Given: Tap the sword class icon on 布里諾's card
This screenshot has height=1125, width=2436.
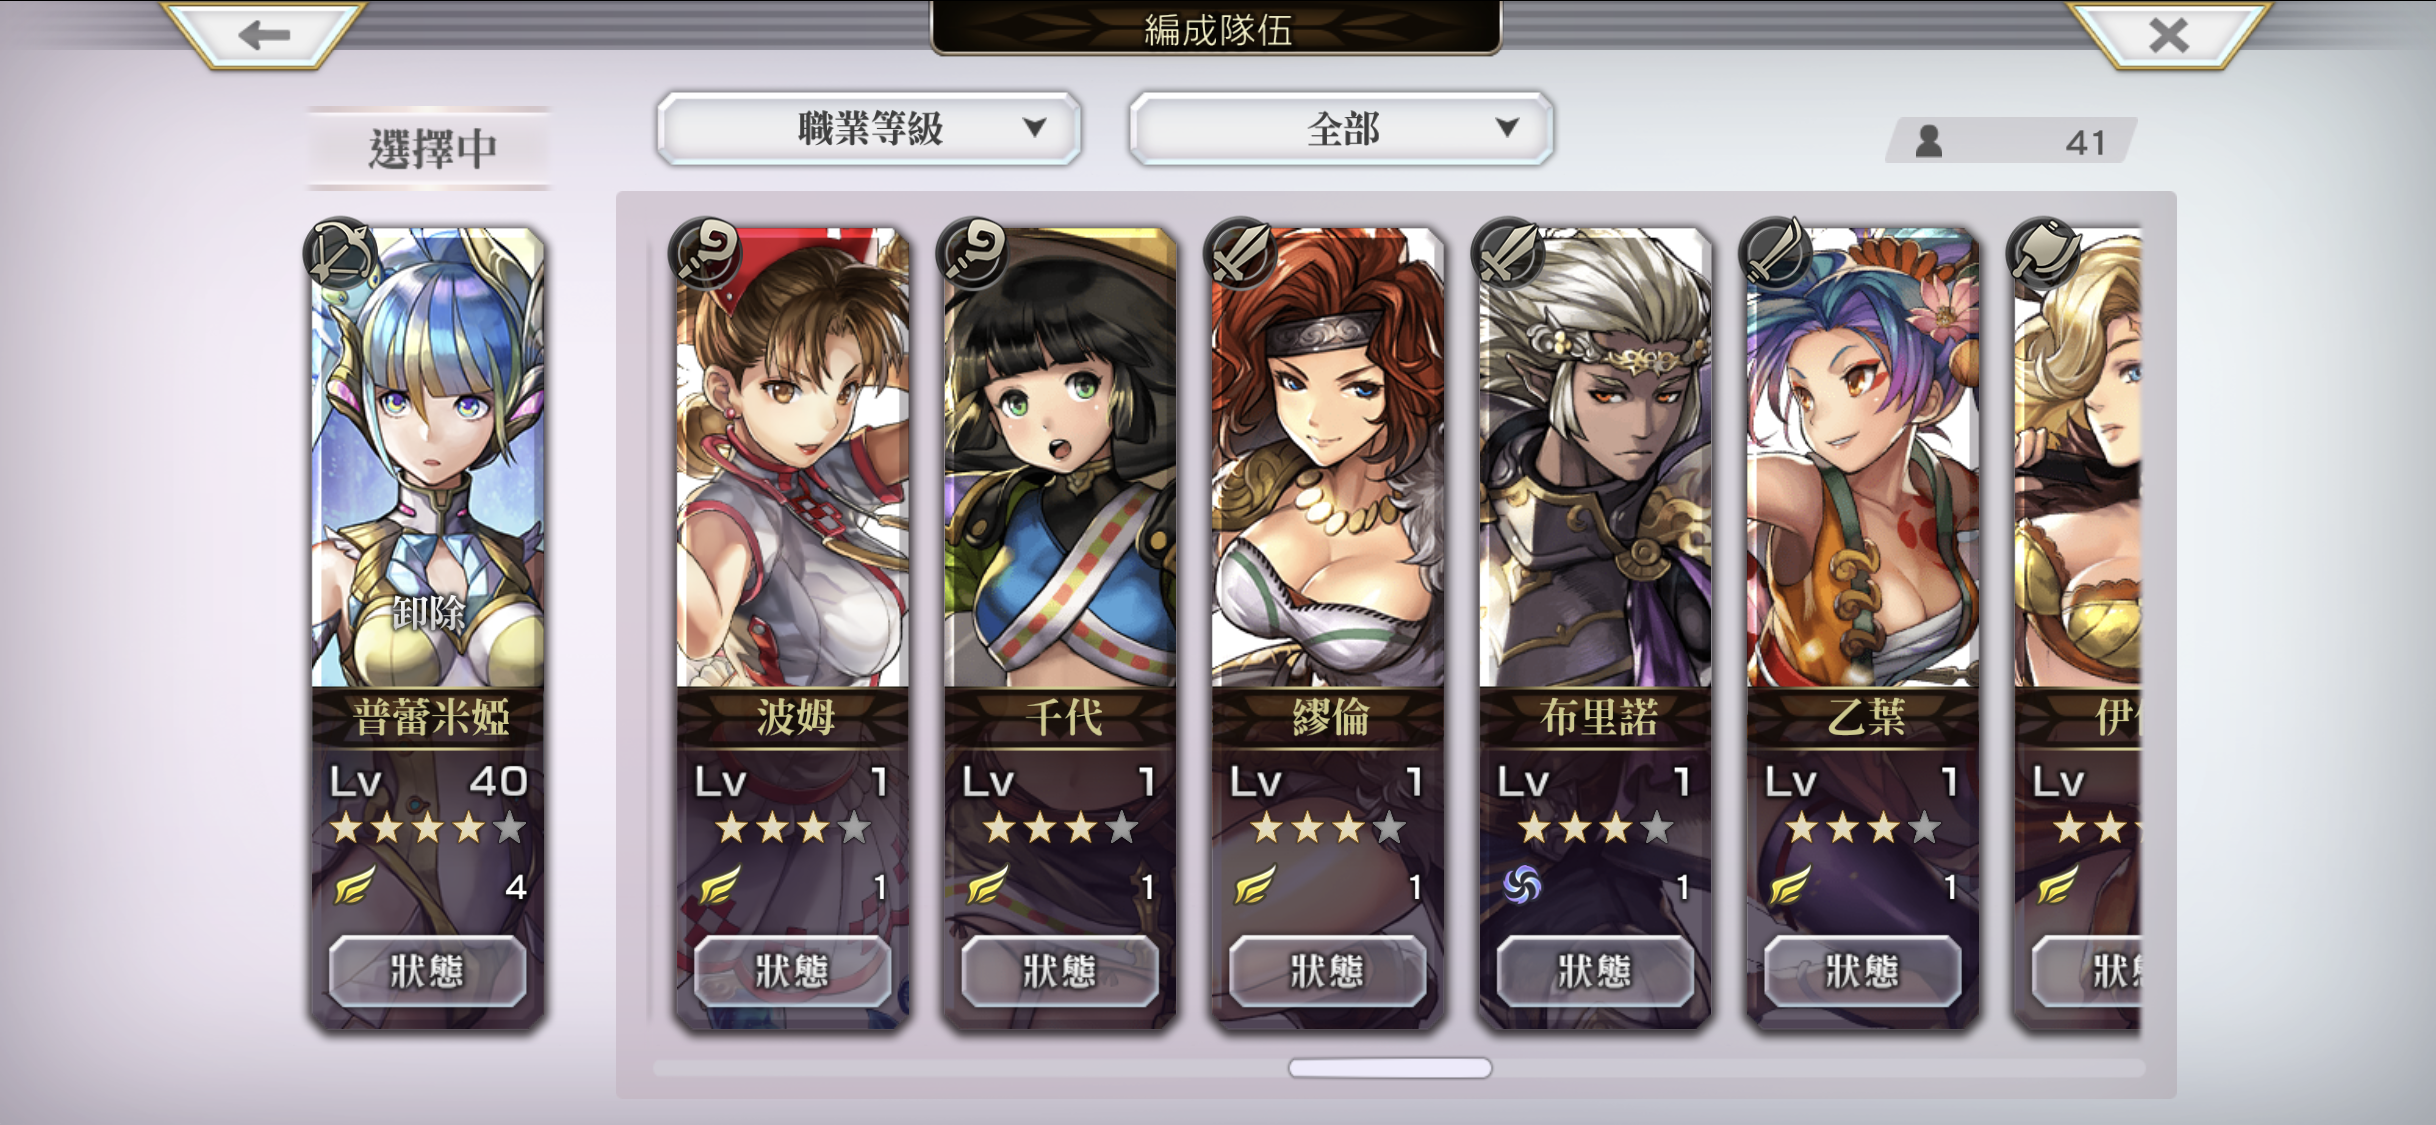Looking at the screenshot, I should click(1510, 254).
